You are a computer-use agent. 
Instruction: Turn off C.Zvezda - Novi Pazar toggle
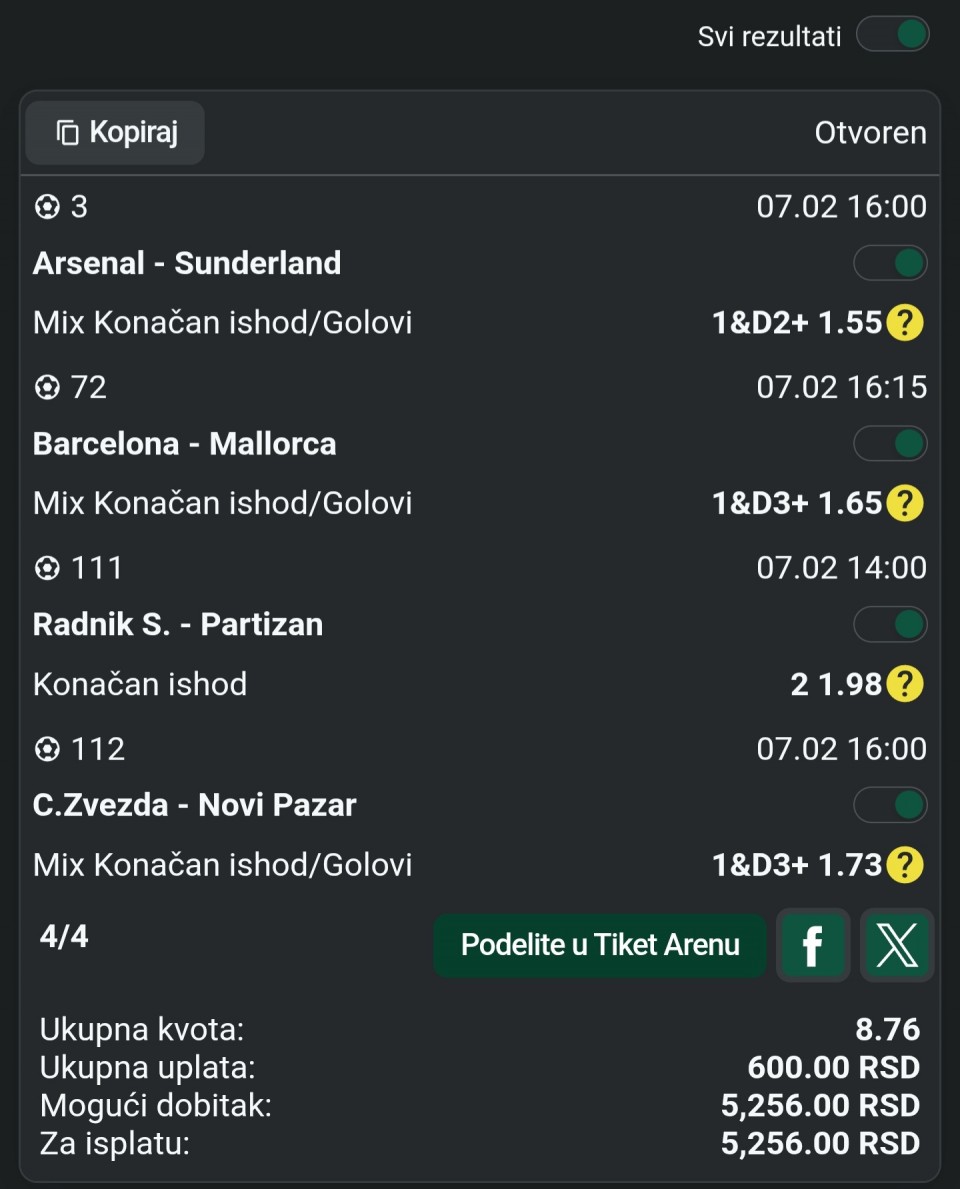pyautogui.click(x=890, y=805)
